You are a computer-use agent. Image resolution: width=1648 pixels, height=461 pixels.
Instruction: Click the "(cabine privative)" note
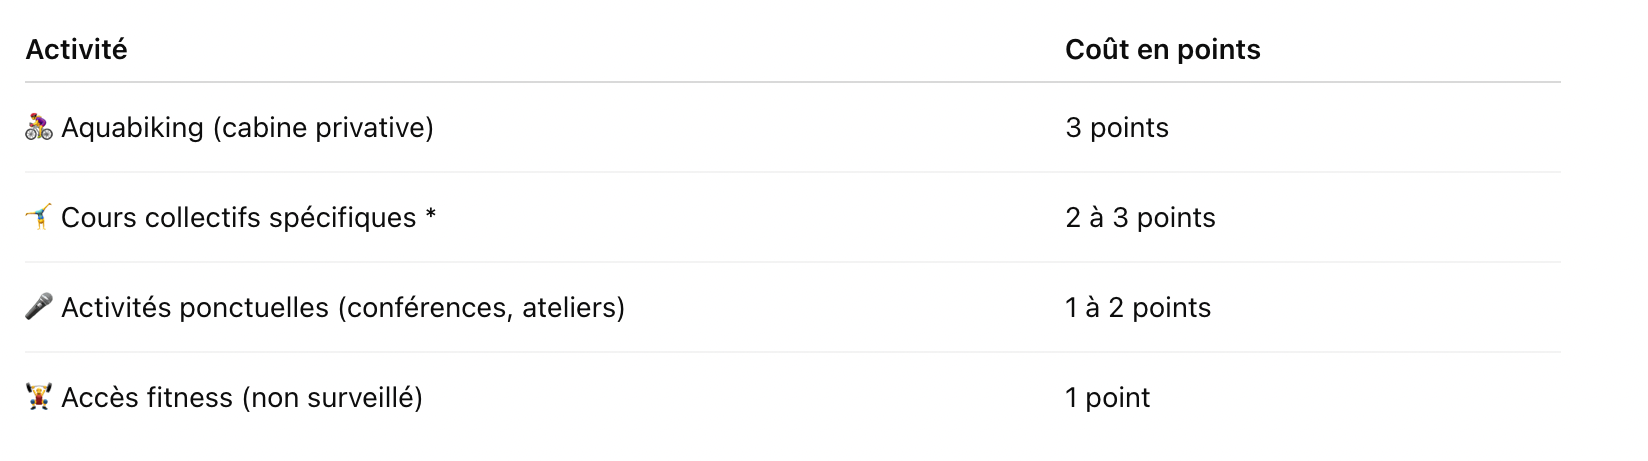coord(323,128)
